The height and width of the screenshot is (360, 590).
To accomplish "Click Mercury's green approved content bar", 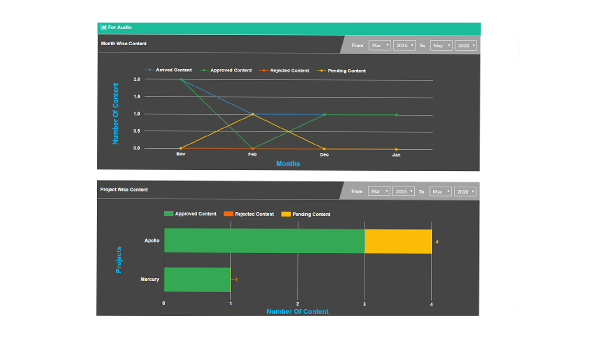I will point(197,279).
